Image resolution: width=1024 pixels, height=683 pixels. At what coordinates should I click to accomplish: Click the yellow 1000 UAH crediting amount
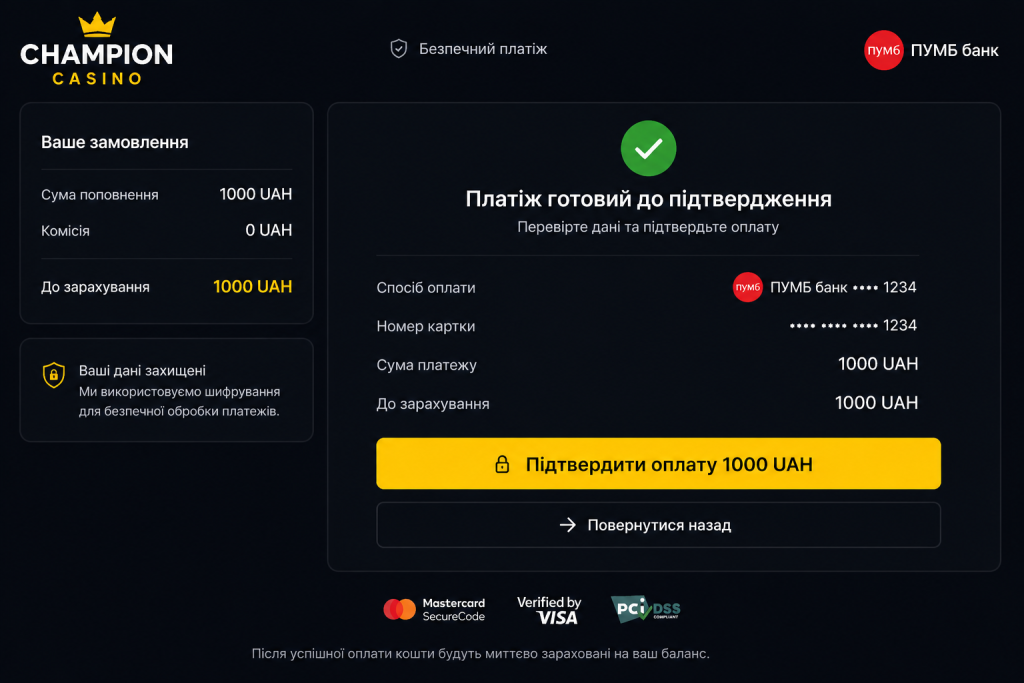tap(252, 287)
